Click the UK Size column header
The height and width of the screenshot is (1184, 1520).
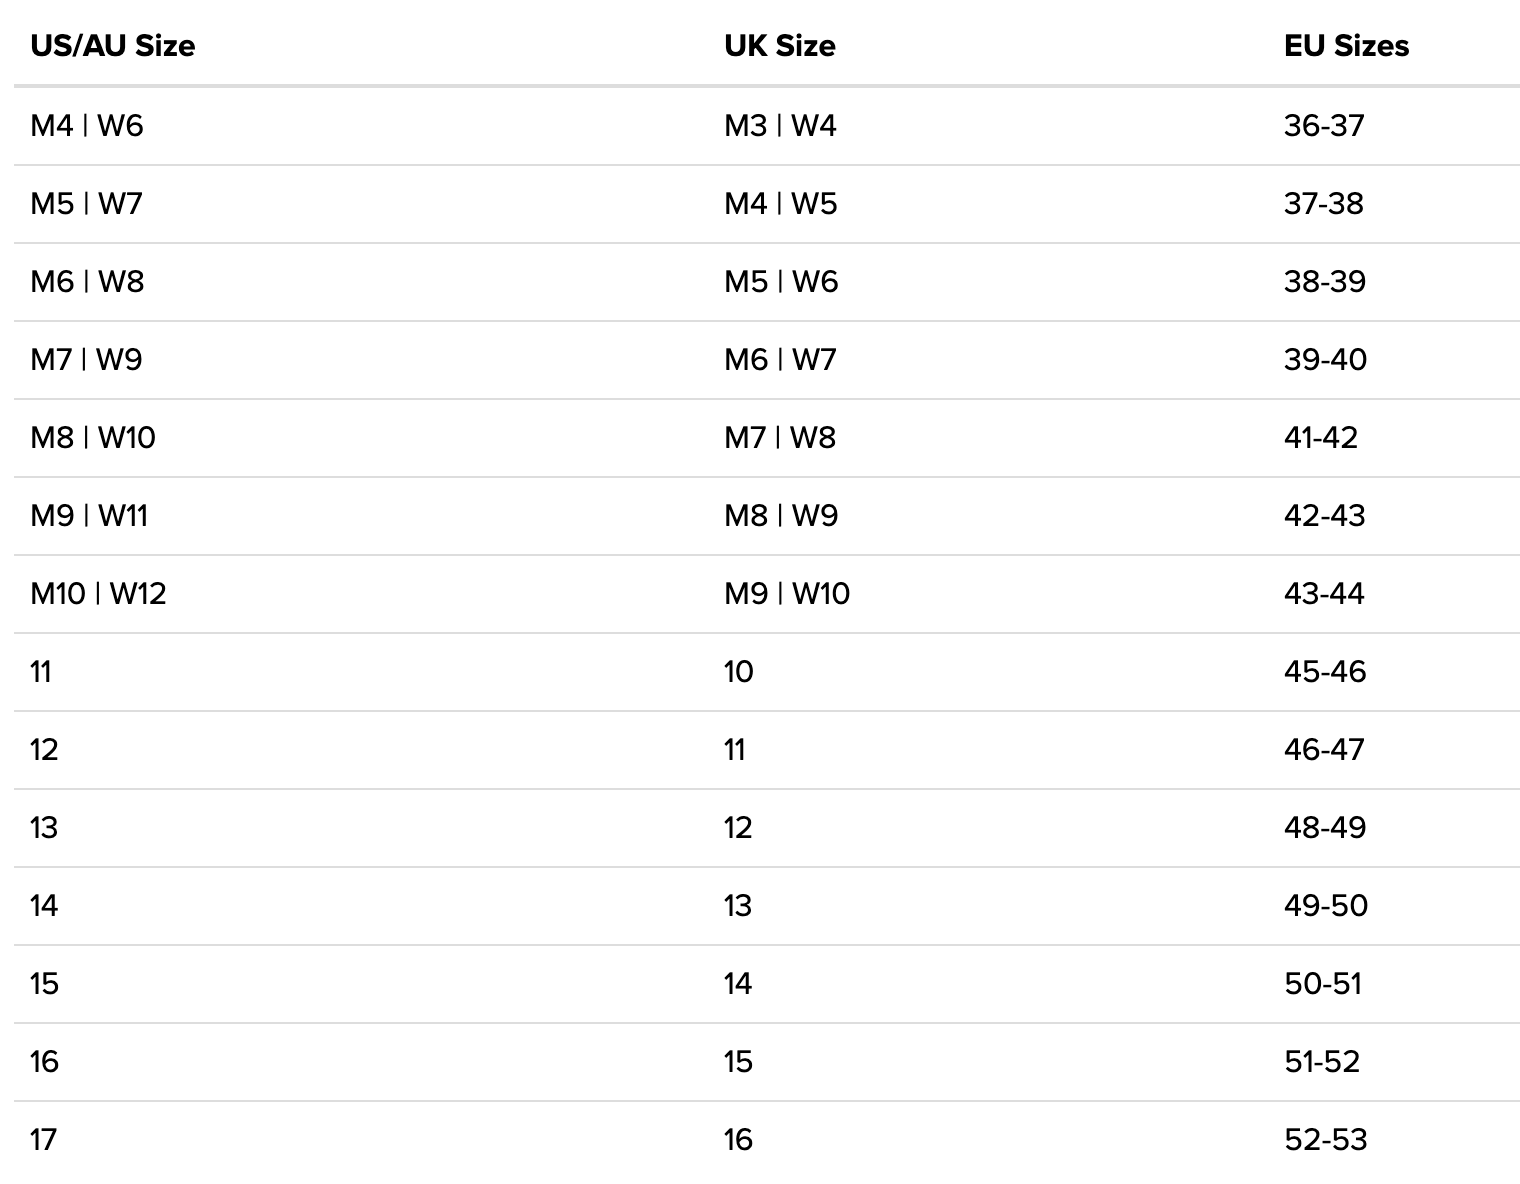click(779, 46)
